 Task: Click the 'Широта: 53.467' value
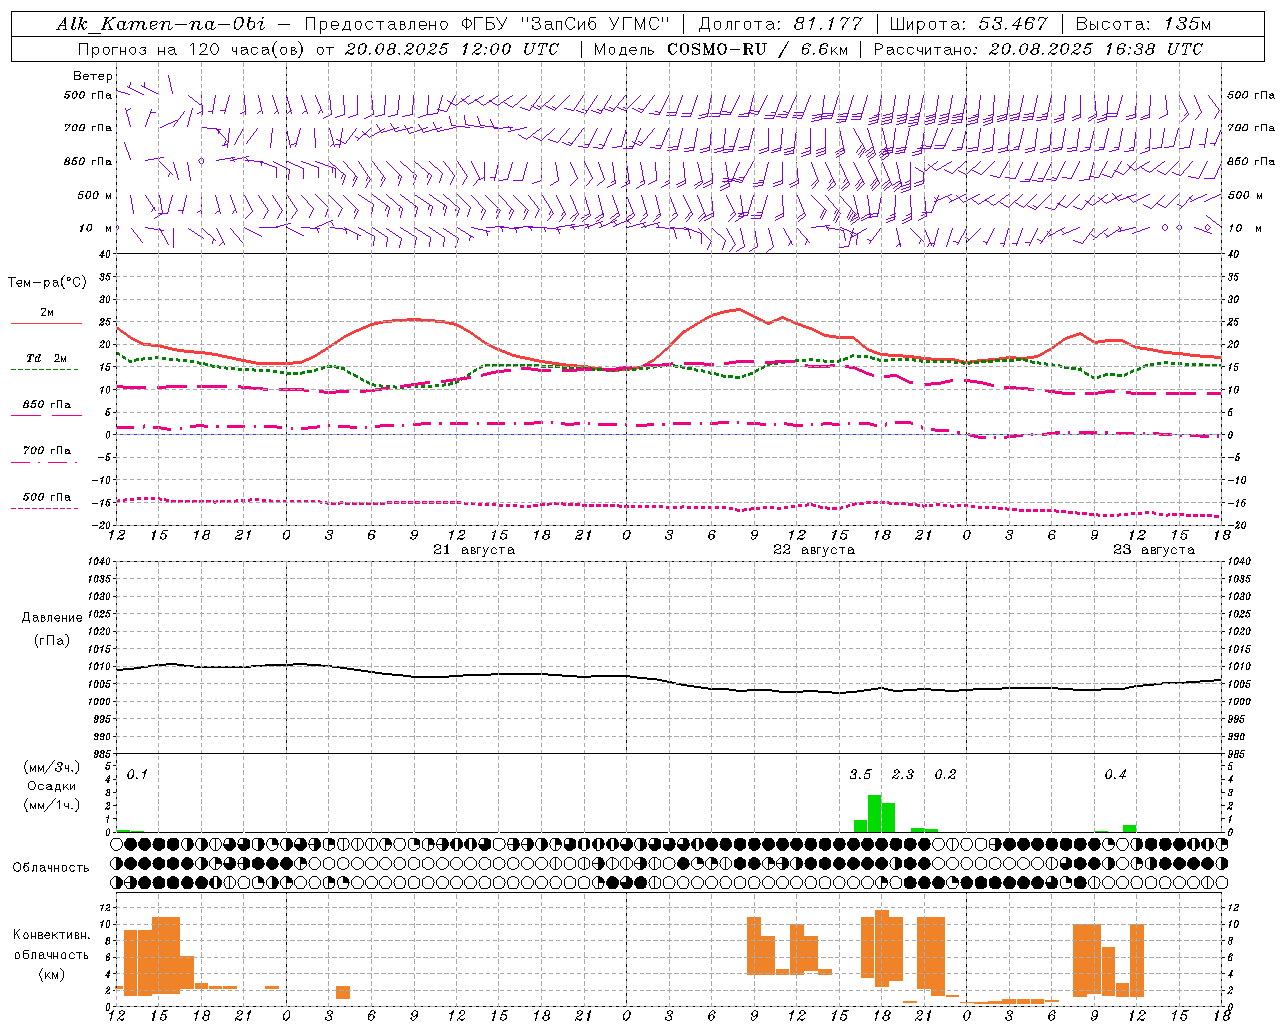tap(968, 24)
